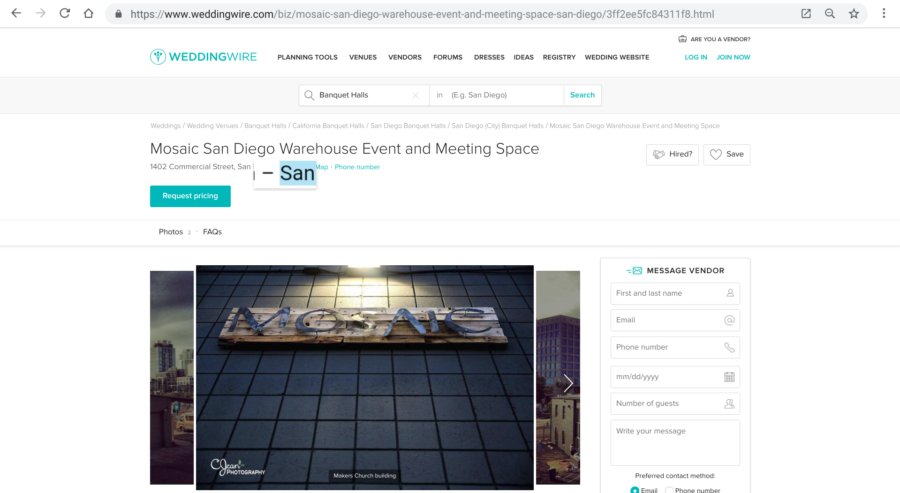Open the Forums menu
Viewport: 900px width, 493px height.
(448, 57)
